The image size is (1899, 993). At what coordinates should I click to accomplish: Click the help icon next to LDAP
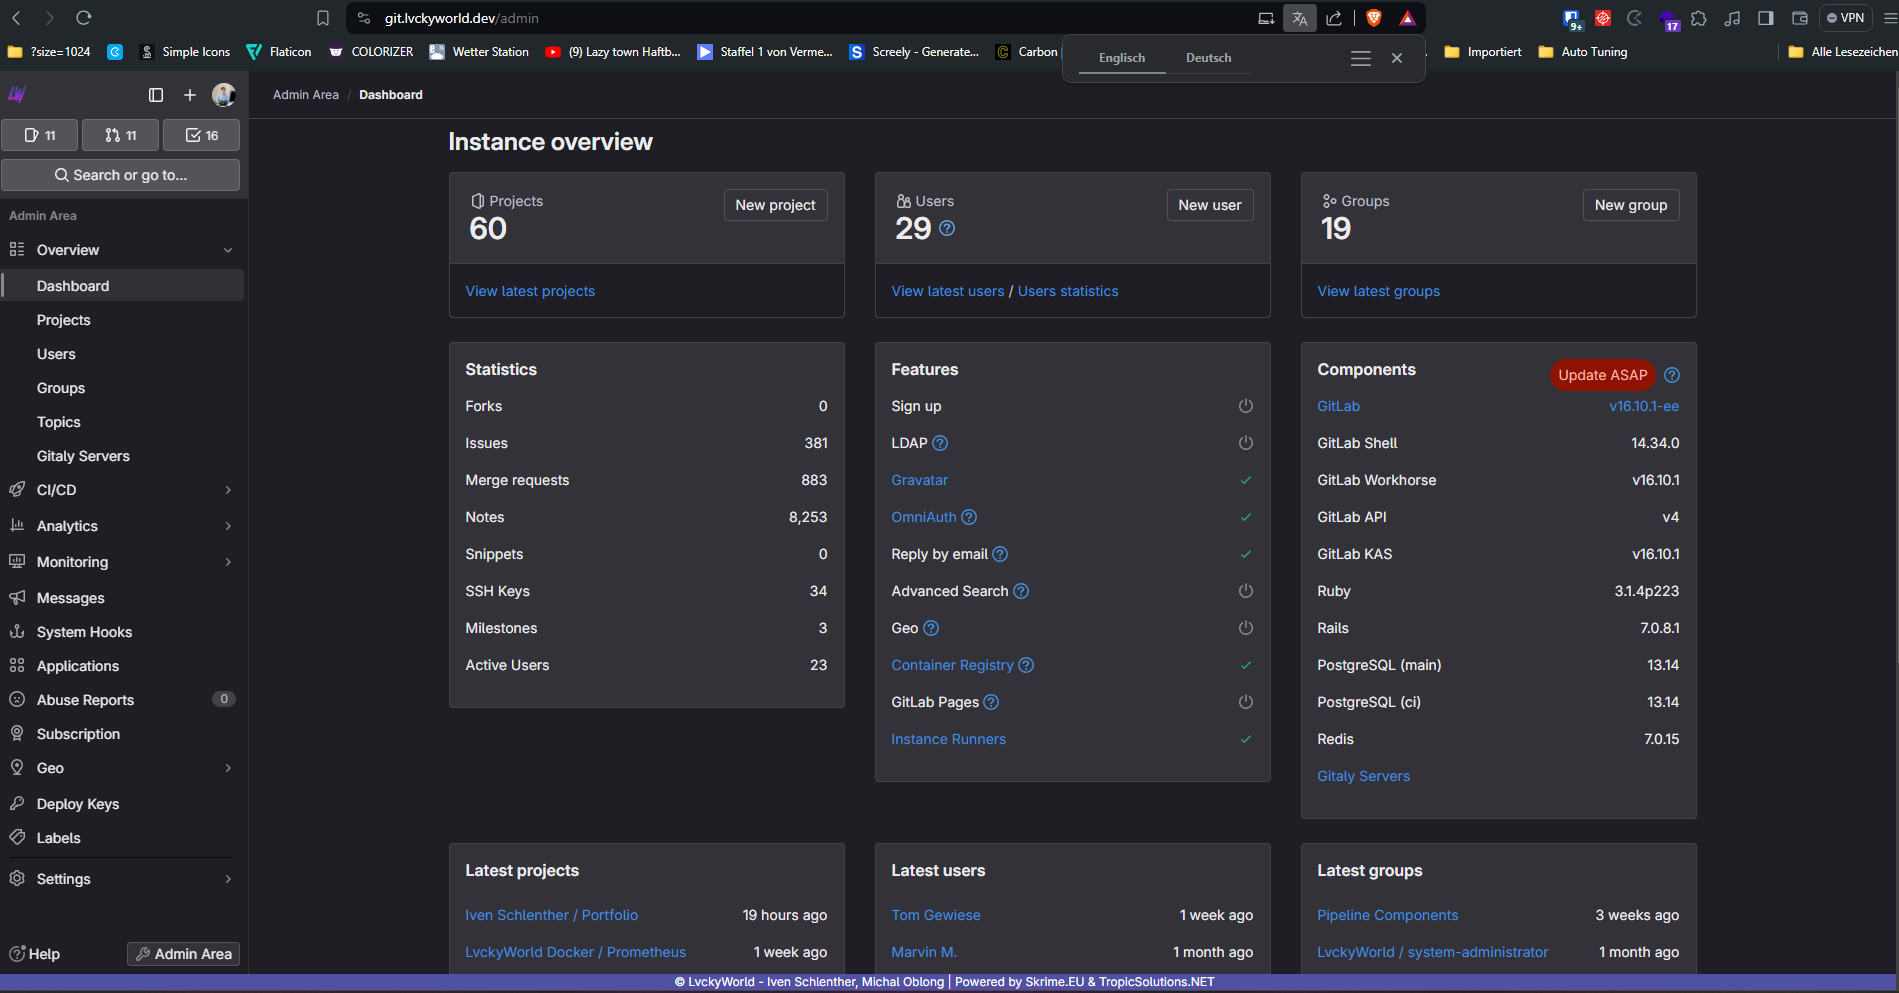click(x=940, y=443)
